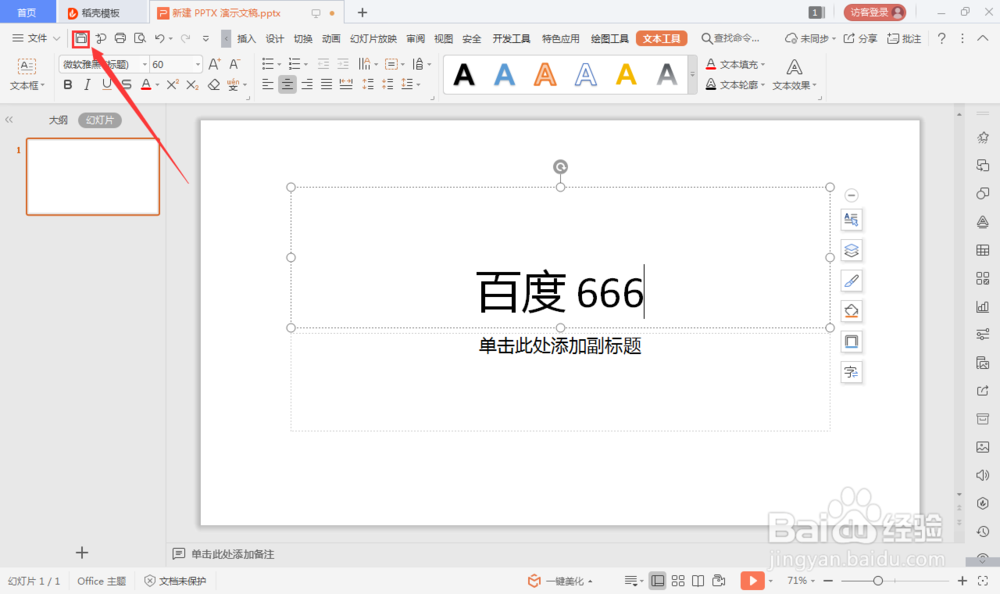Open the 文本效果 dropdown

tap(794, 75)
